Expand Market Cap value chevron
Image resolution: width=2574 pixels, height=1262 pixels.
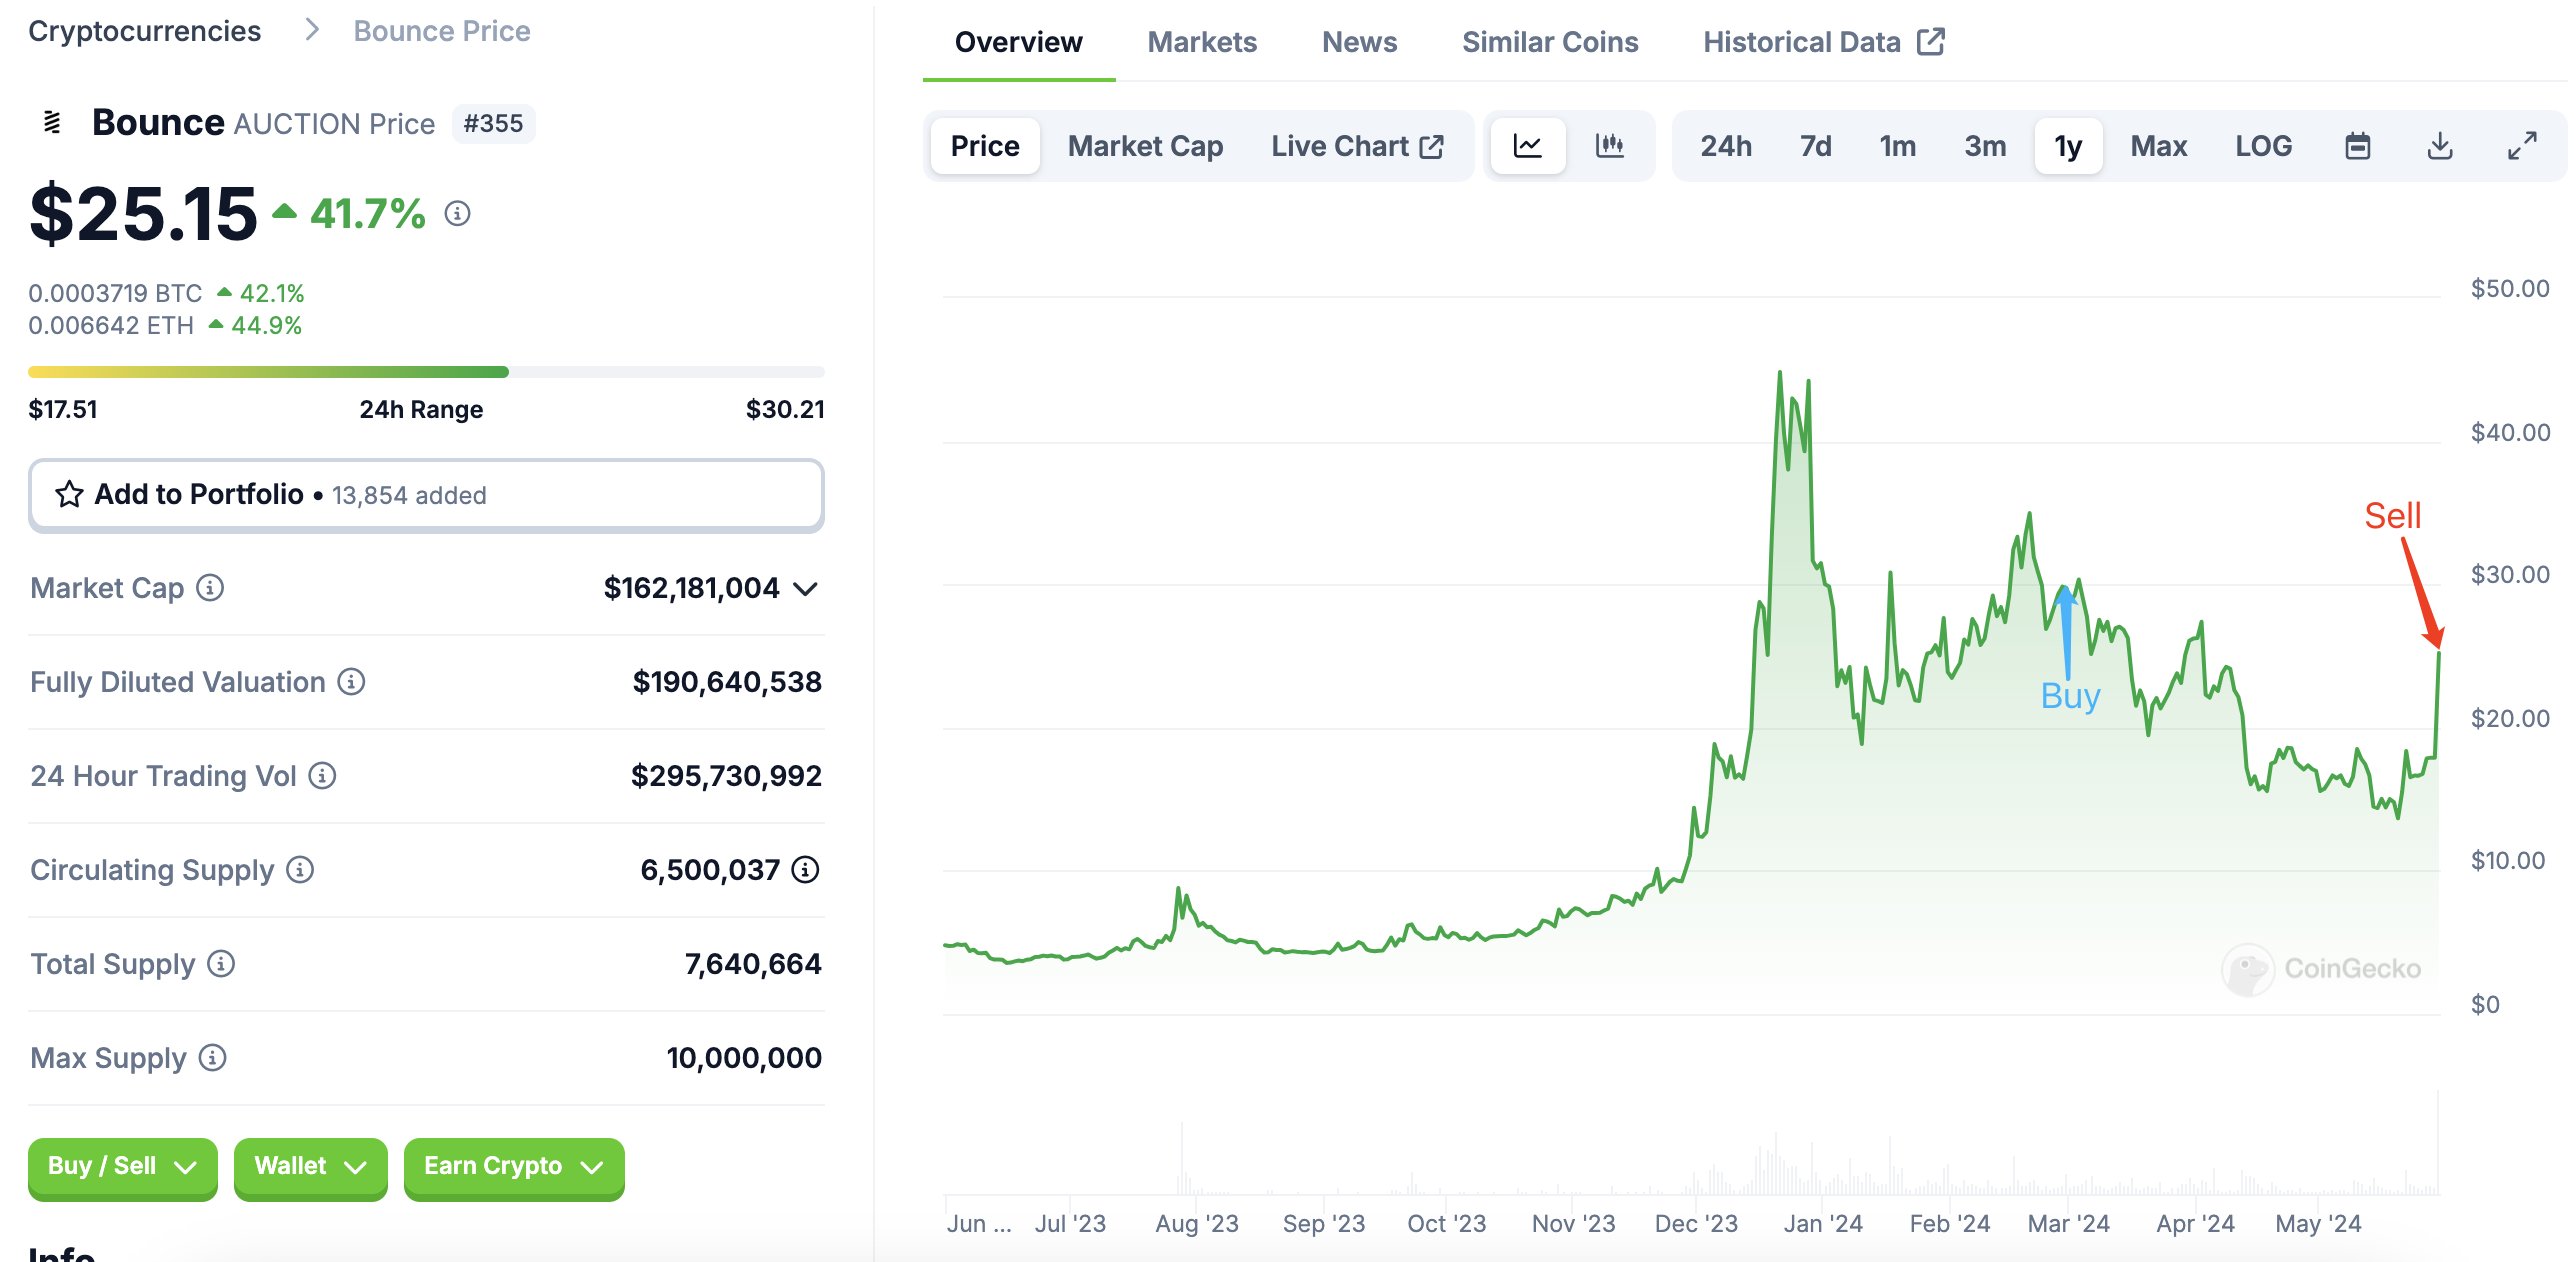click(806, 588)
